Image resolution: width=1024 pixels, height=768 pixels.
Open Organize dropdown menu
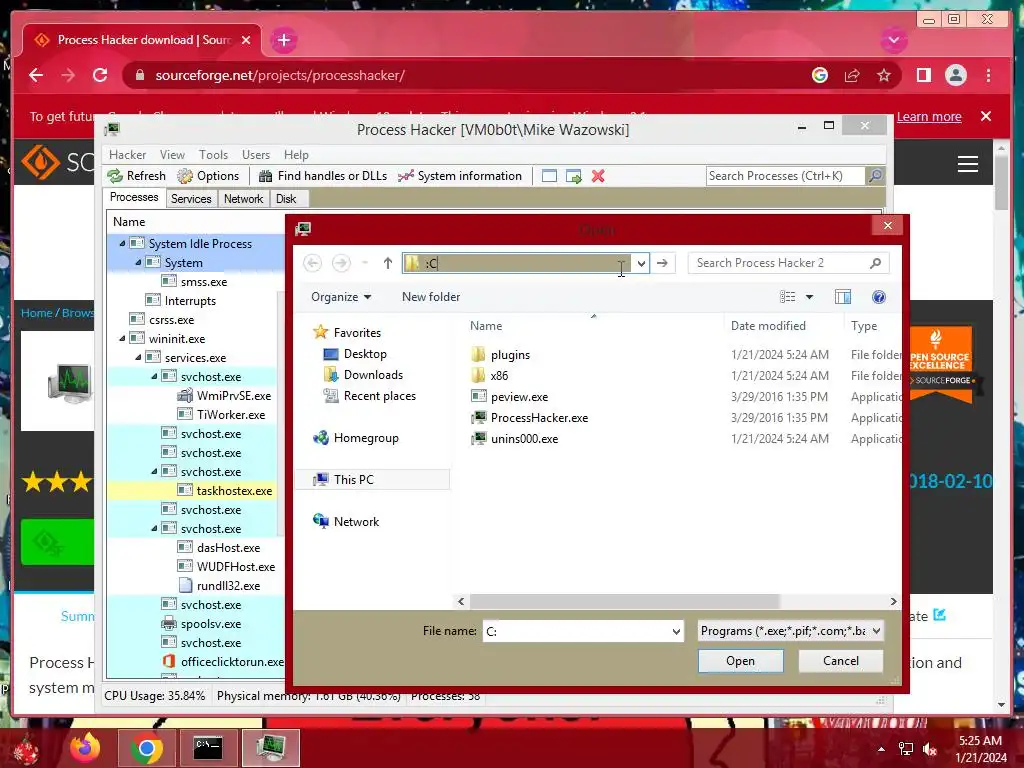pyautogui.click(x=341, y=297)
